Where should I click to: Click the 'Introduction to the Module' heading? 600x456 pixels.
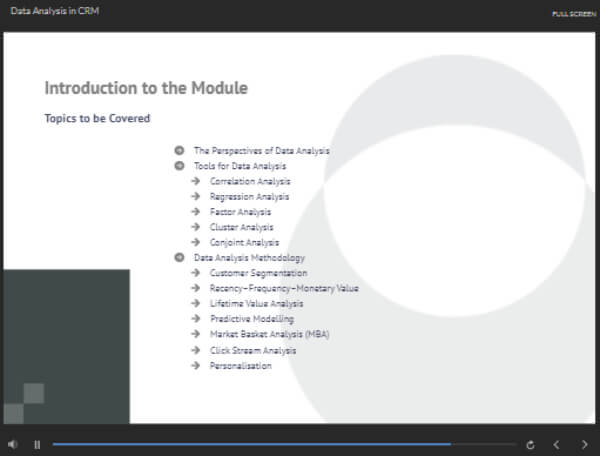(x=146, y=88)
